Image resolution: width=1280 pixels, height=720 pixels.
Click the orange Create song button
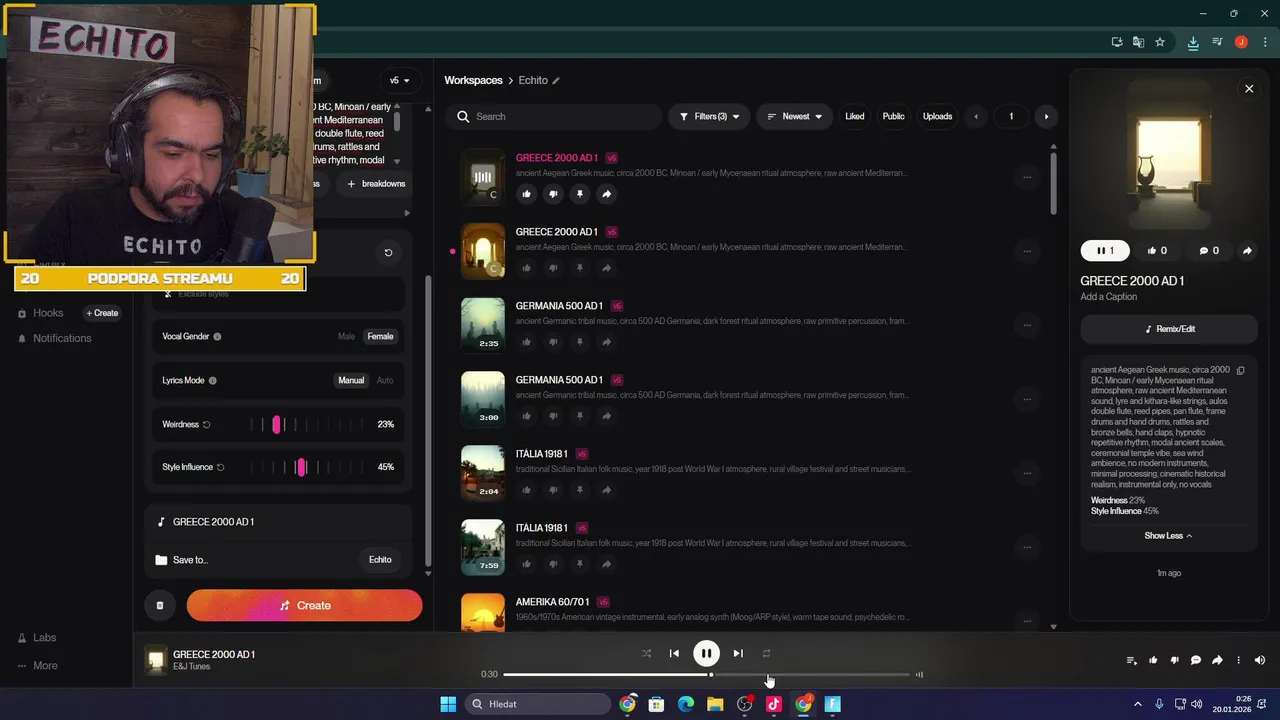click(x=304, y=605)
